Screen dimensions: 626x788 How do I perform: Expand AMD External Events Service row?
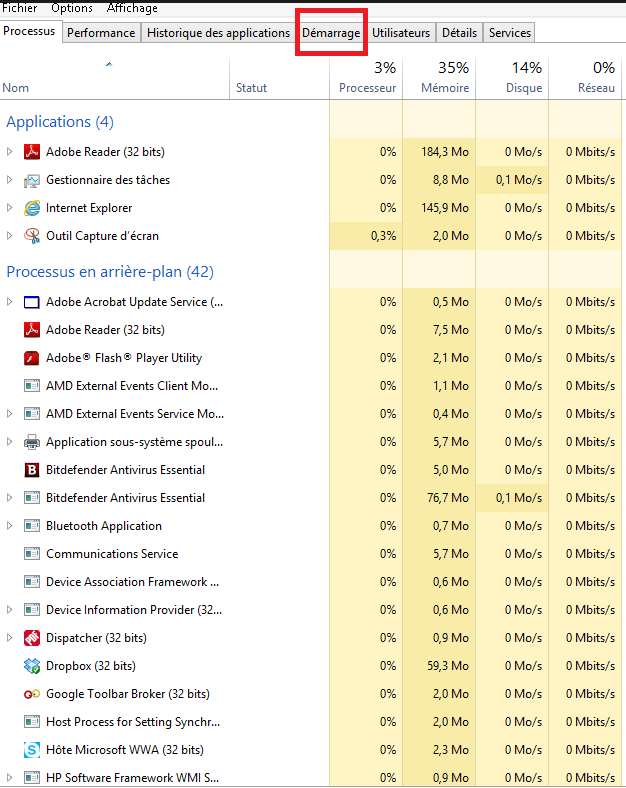coord(9,414)
